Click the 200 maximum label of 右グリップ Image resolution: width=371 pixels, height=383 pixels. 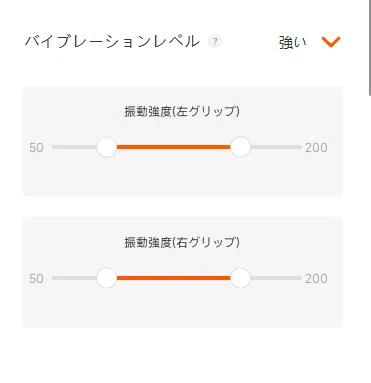click(316, 278)
